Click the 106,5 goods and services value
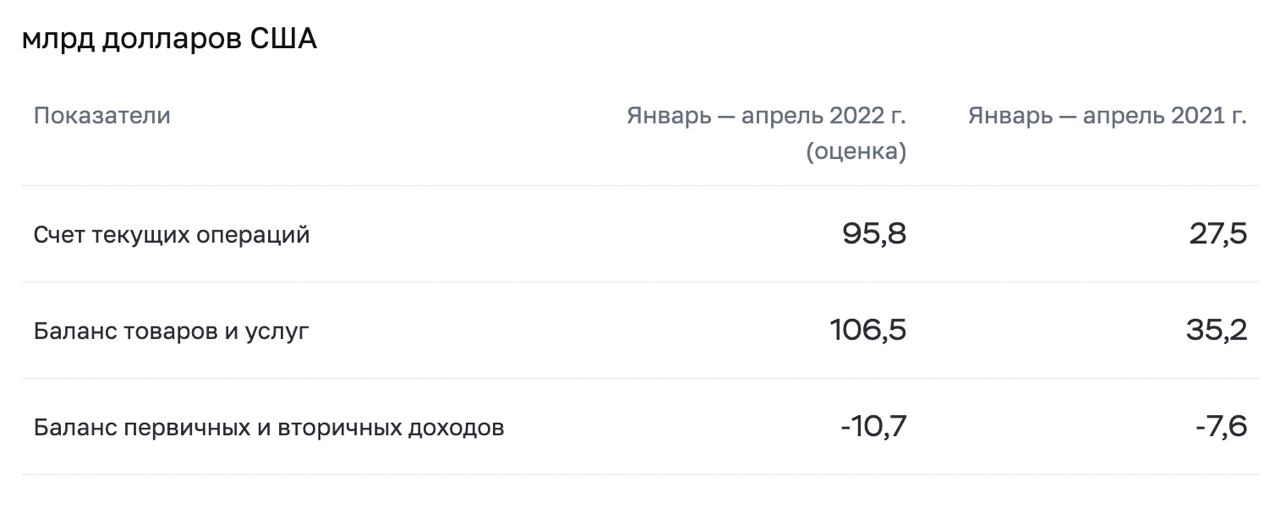Screen dimensions: 1280x509 click(868, 330)
